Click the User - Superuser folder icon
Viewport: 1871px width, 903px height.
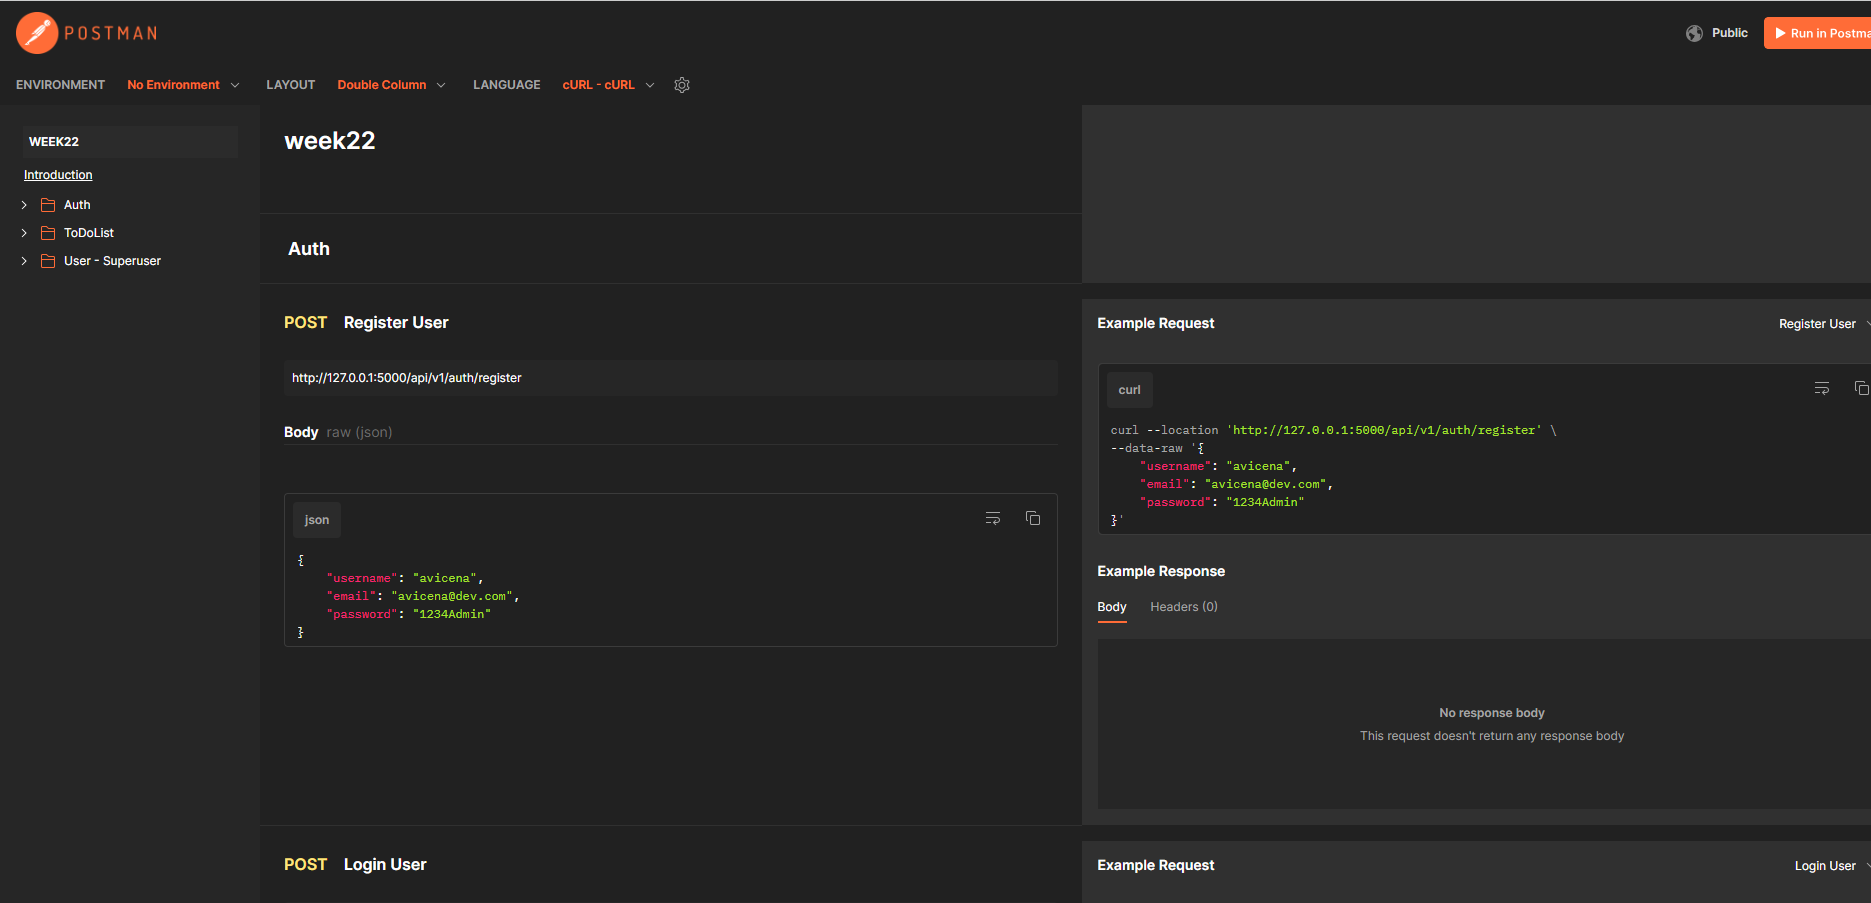[x=48, y=261]
